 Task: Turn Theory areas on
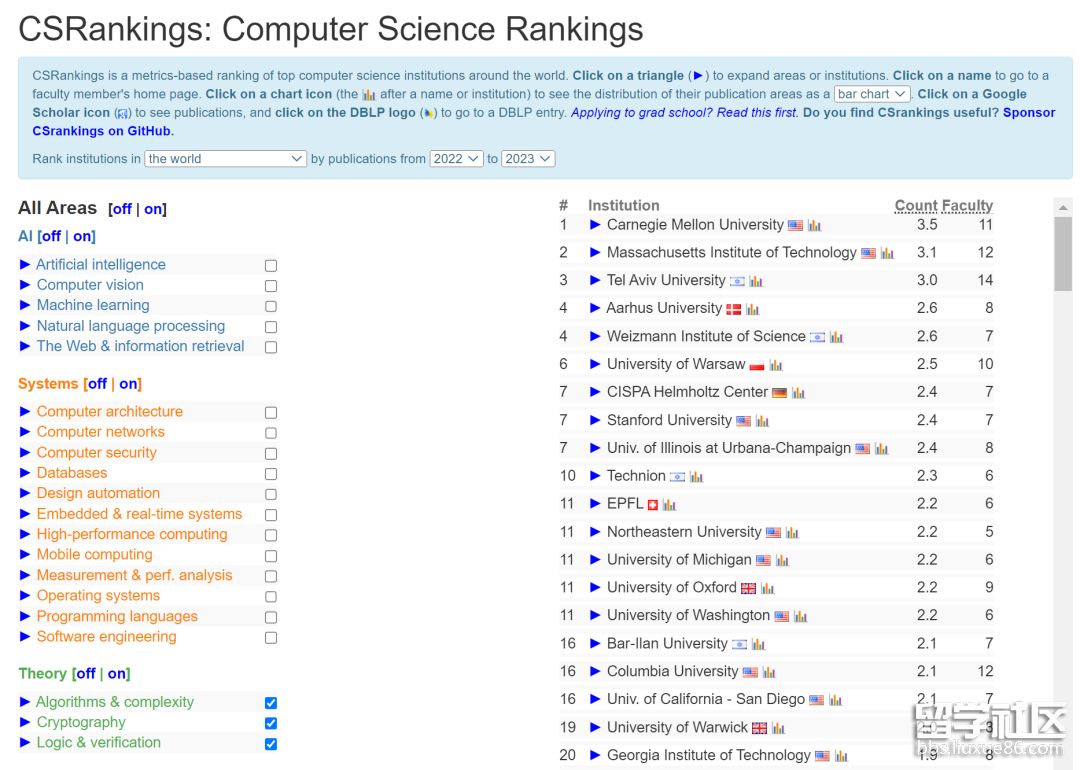click(117, 674)
